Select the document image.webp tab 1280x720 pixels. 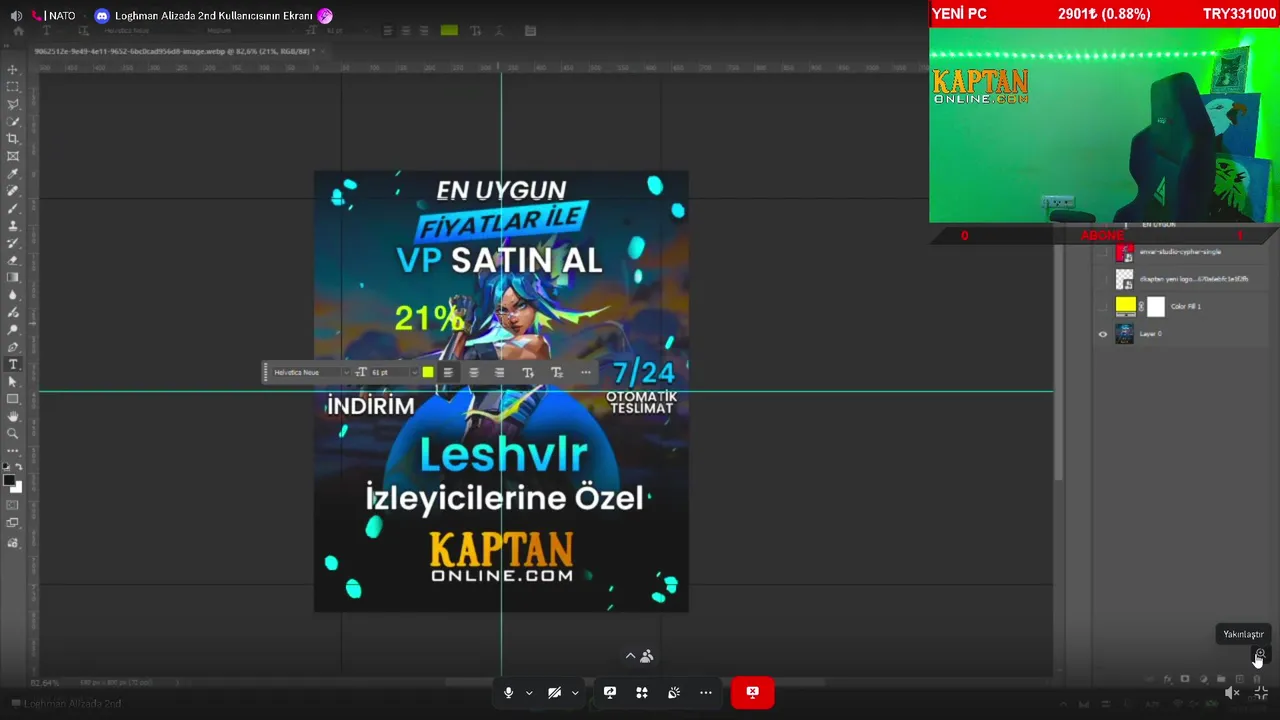pos(174,51)
